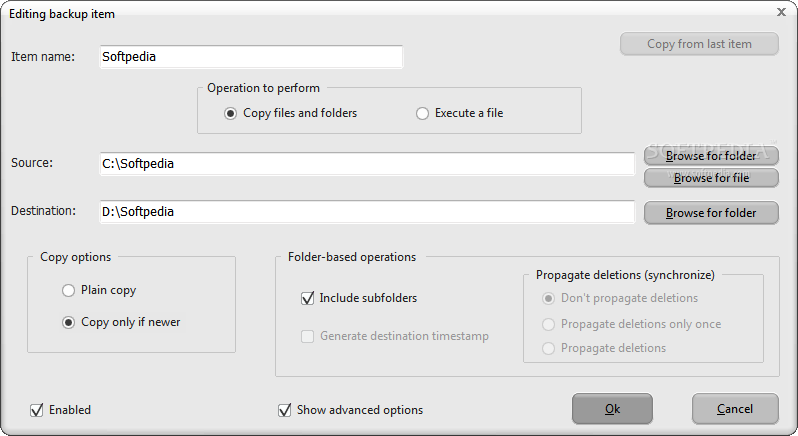
Task: Click the Copy from last item button
Action: tap(699, 44)
